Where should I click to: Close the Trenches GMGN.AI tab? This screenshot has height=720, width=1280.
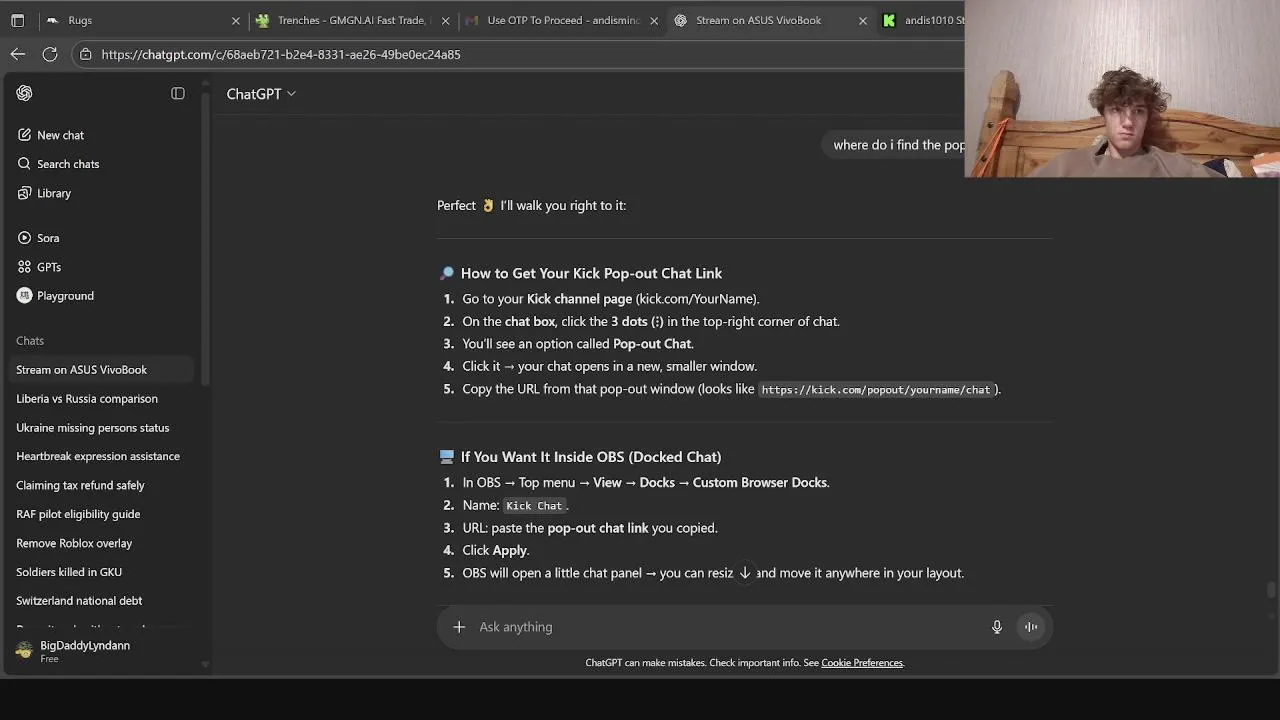[x=445, y=20]
